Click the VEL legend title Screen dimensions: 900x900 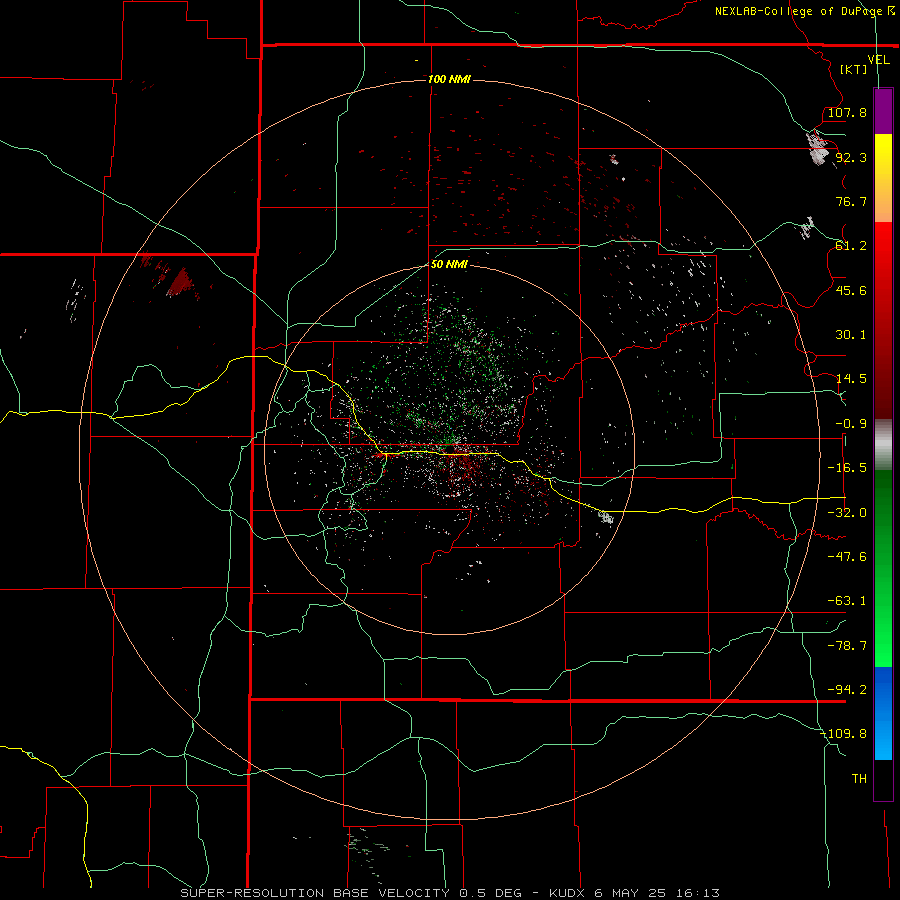[879, 60]
